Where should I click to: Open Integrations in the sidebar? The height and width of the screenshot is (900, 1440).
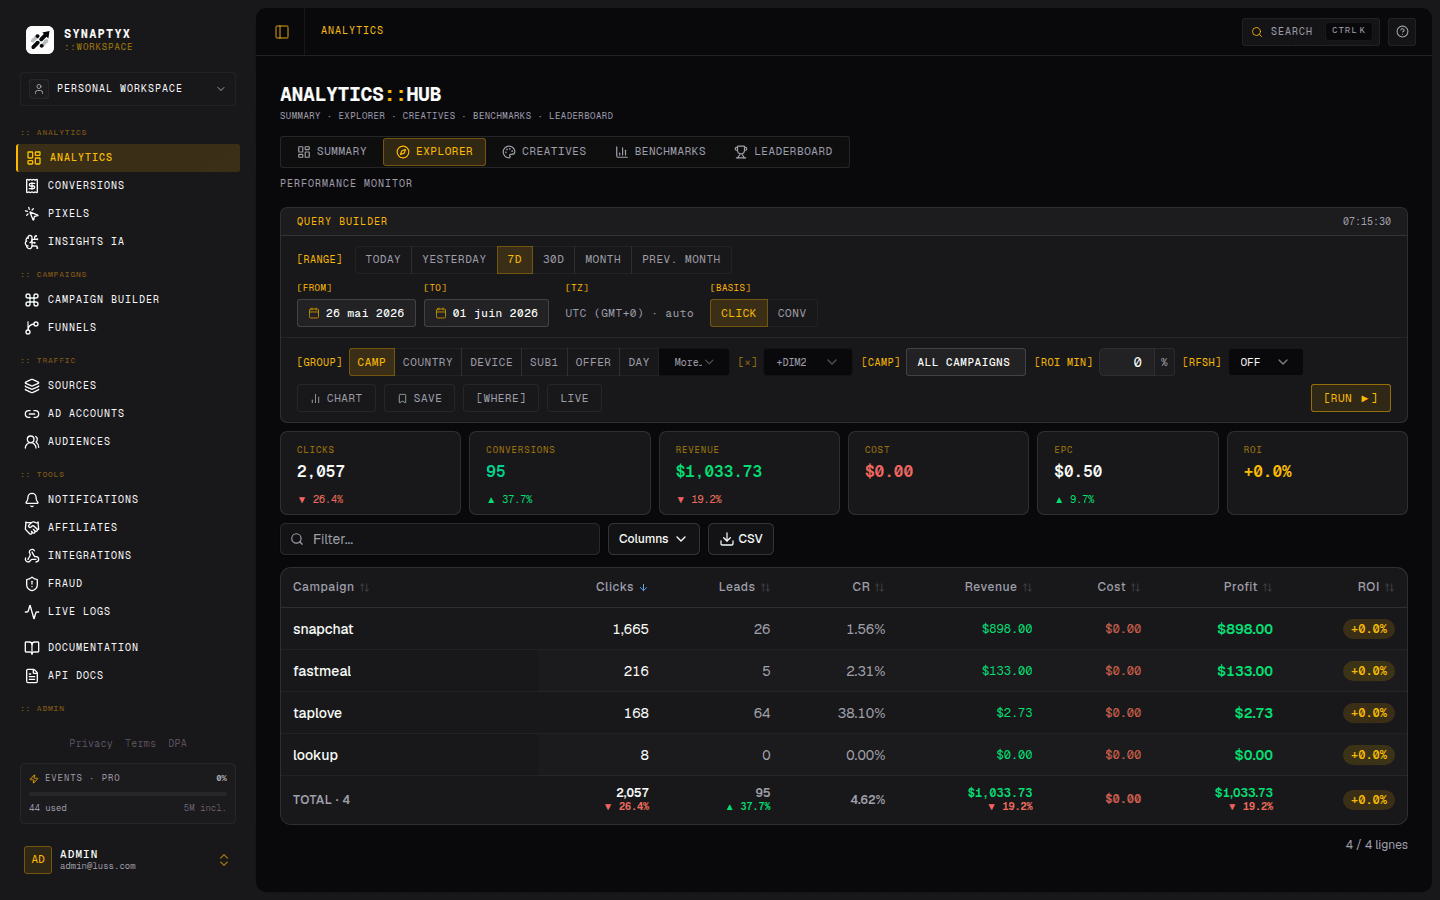(x=128, y=556)
